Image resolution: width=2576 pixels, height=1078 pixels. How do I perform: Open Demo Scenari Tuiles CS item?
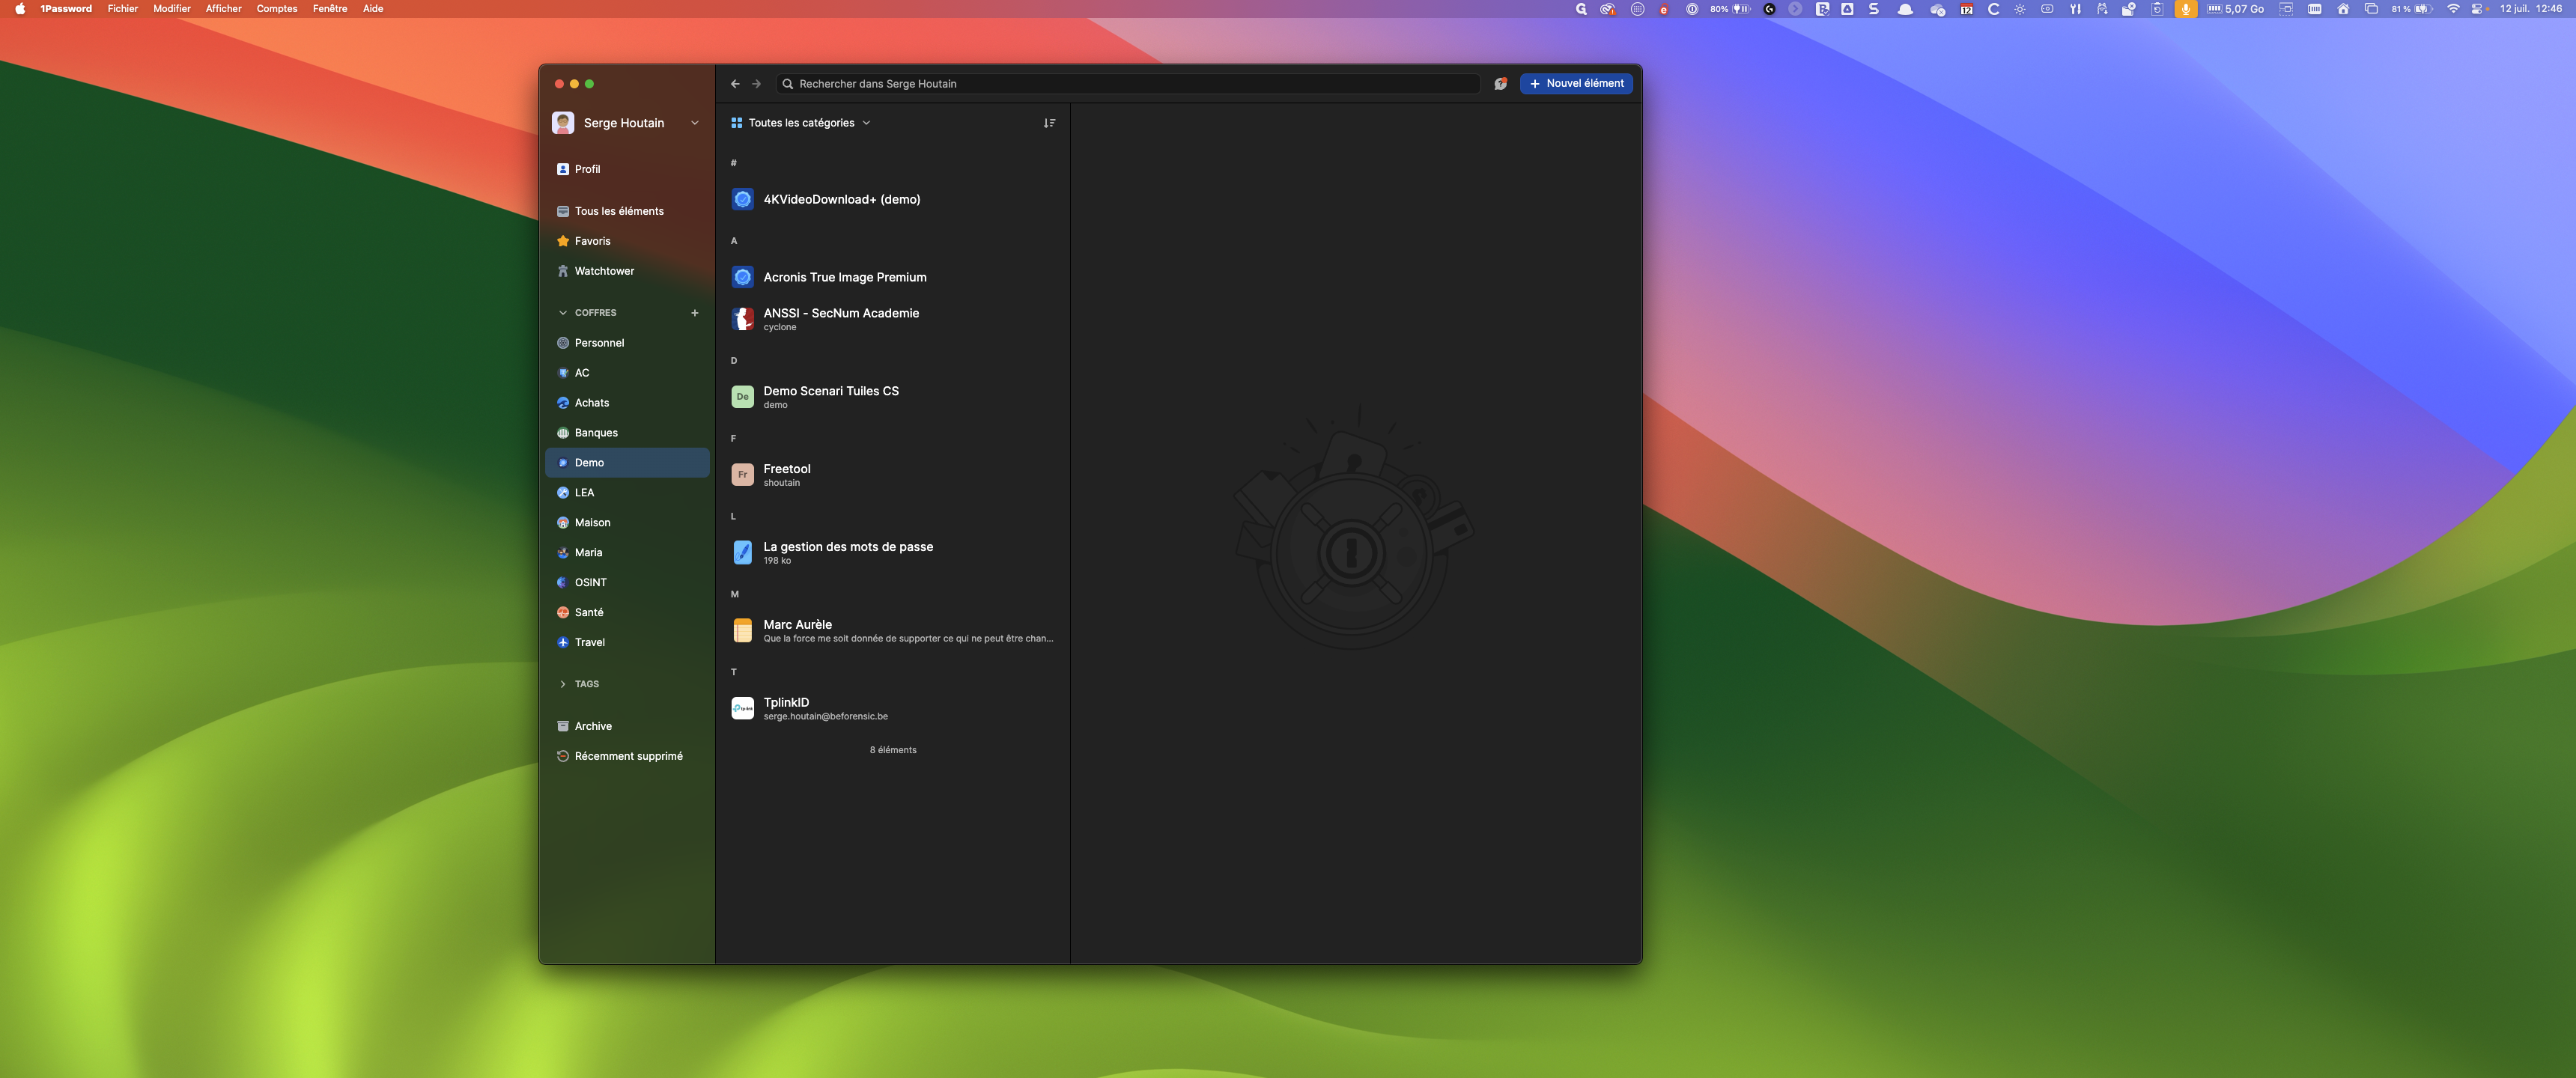pyautogui.click(x=893, y=397)
